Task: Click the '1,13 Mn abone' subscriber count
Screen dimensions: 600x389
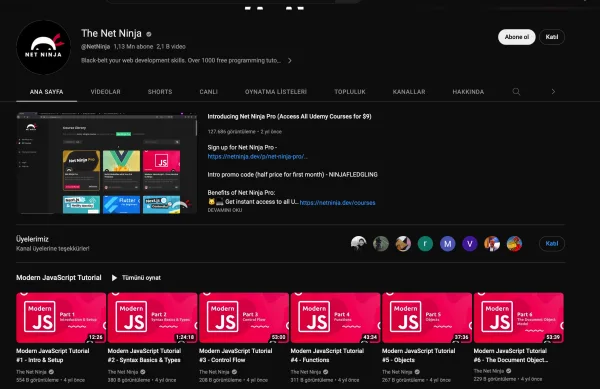Action: pyautogui.click(x=133, y=47)
